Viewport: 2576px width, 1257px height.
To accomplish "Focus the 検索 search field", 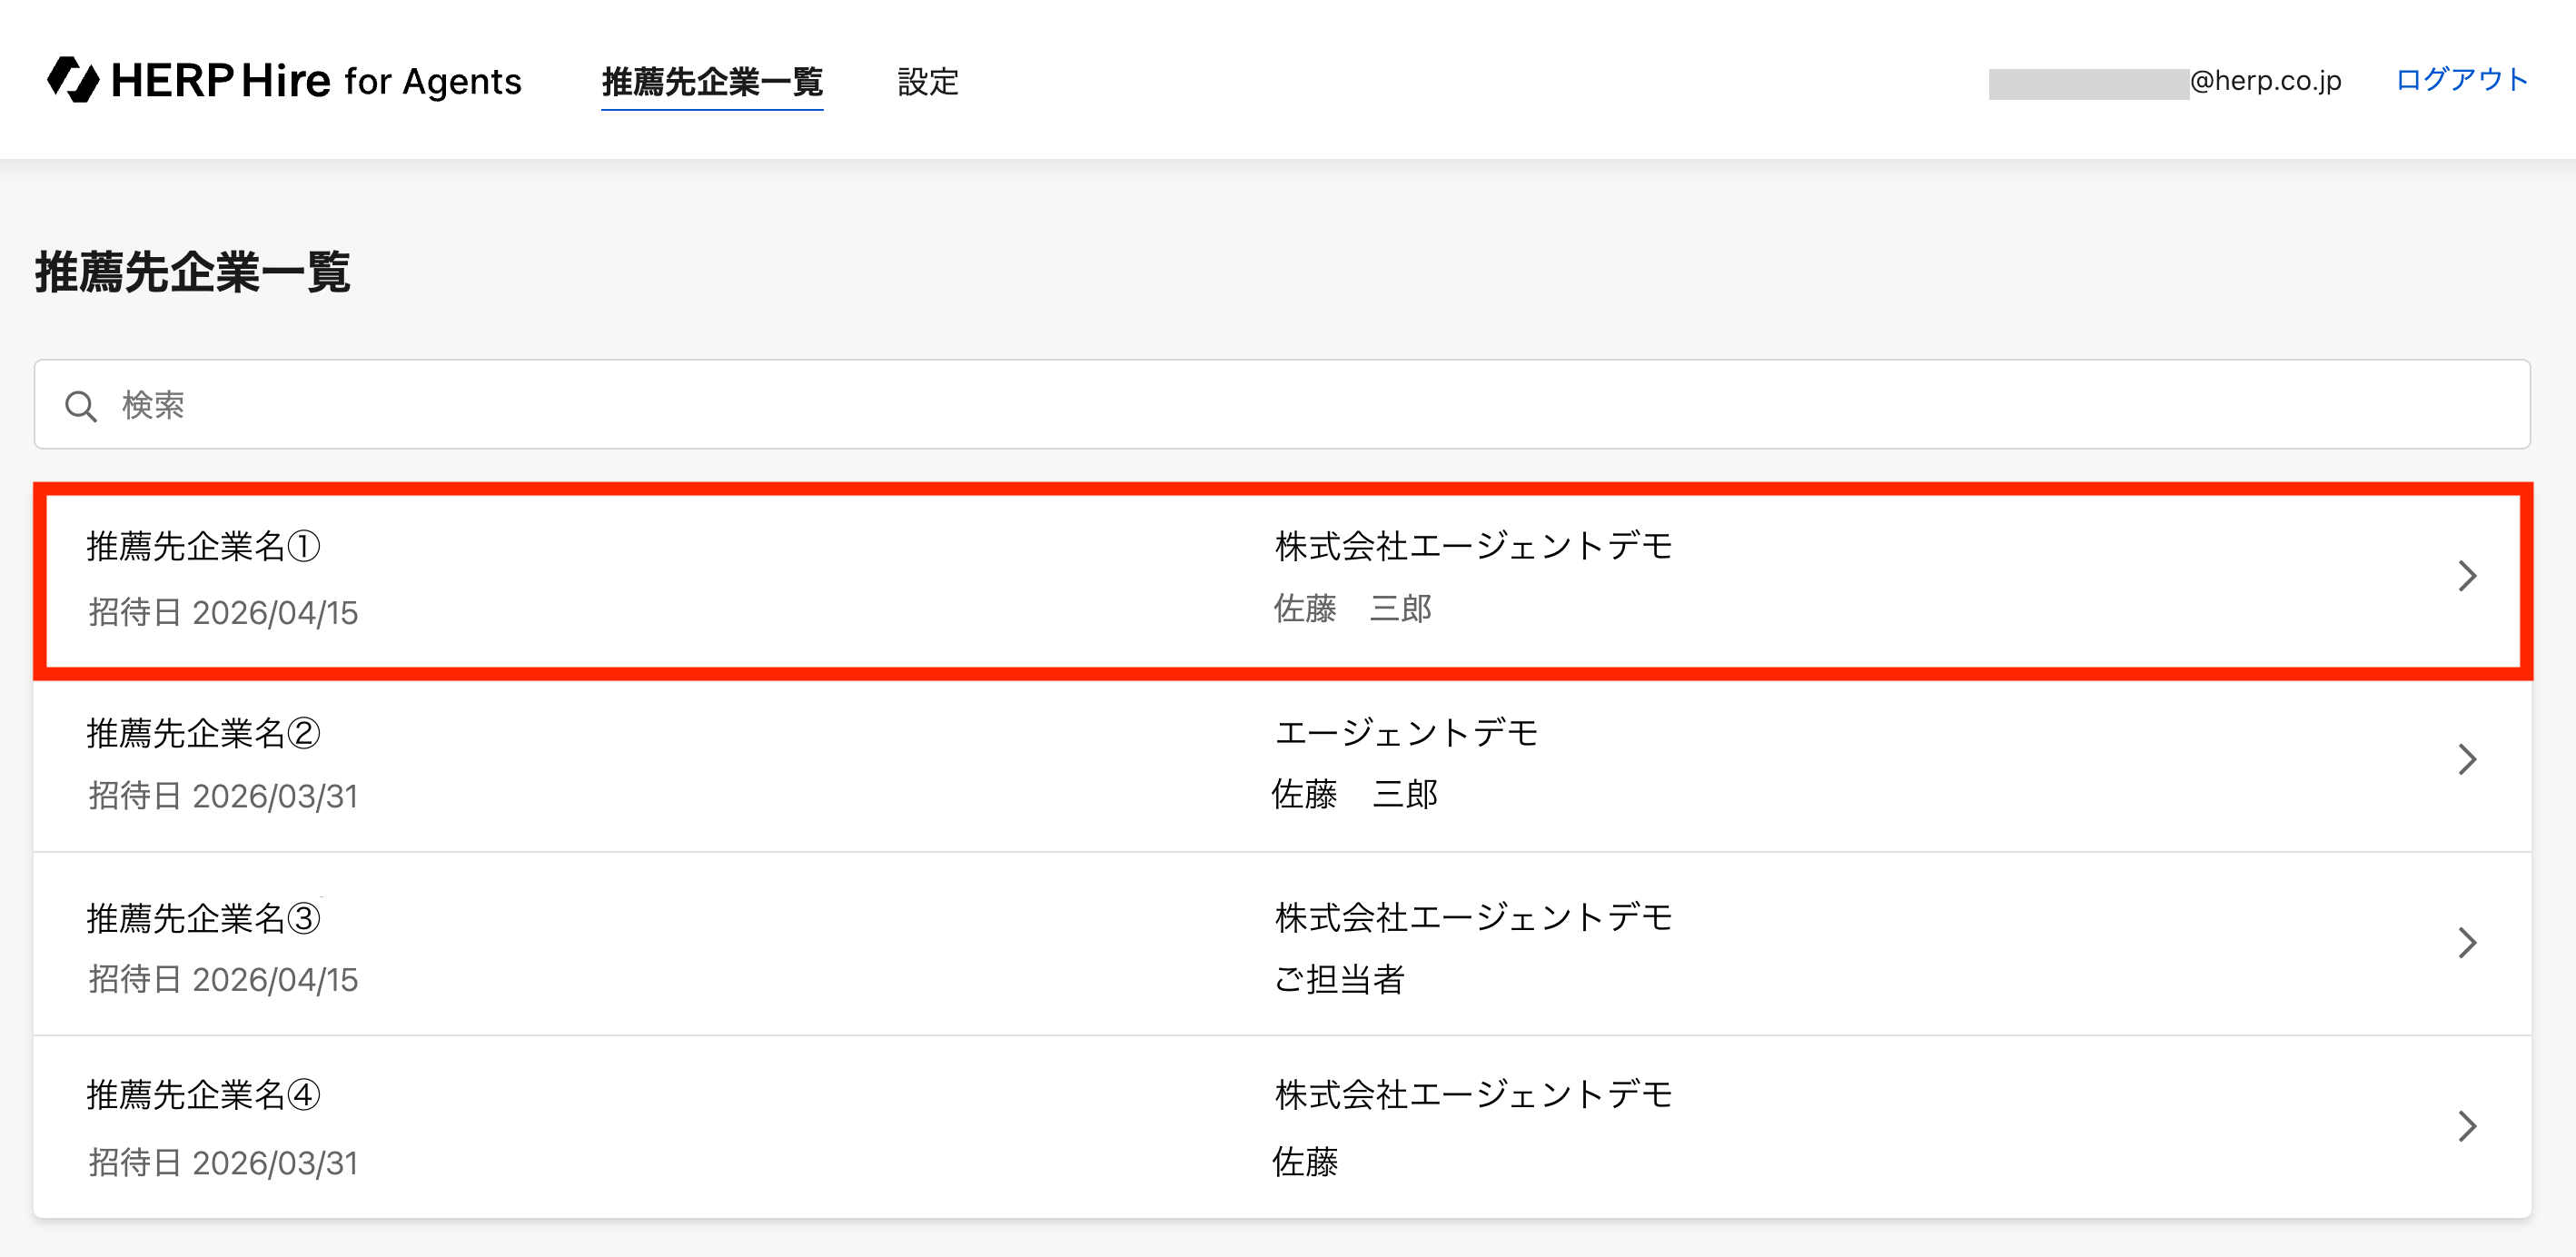I will pos(1282,404).
